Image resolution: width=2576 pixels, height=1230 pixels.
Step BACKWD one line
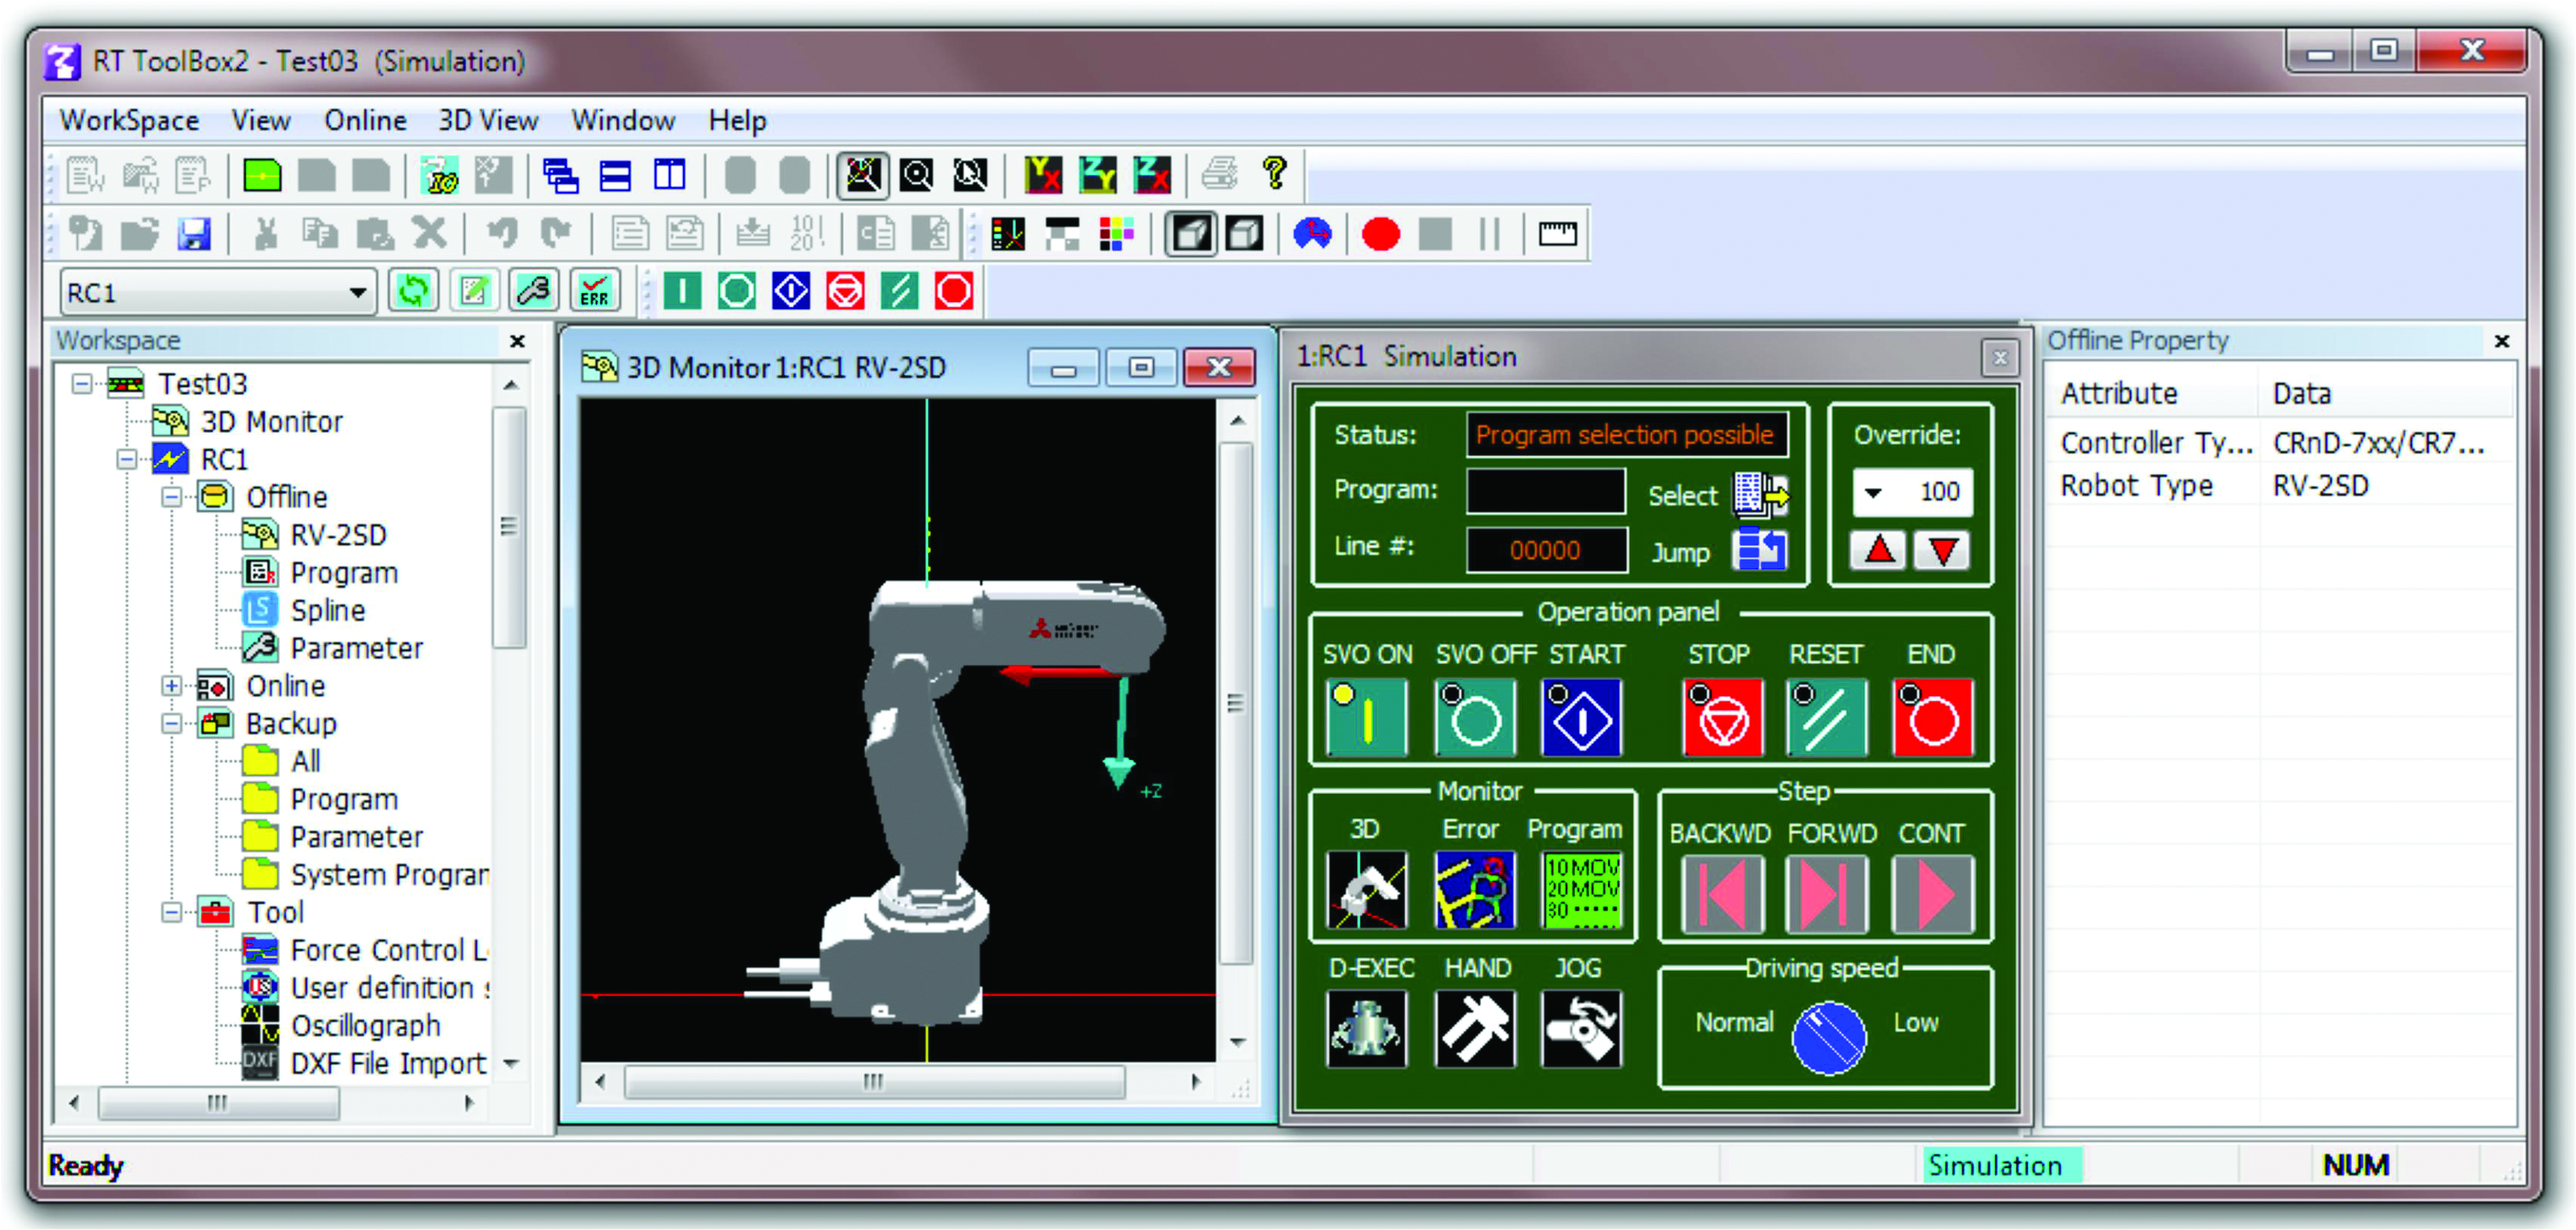click(1722, 893)
